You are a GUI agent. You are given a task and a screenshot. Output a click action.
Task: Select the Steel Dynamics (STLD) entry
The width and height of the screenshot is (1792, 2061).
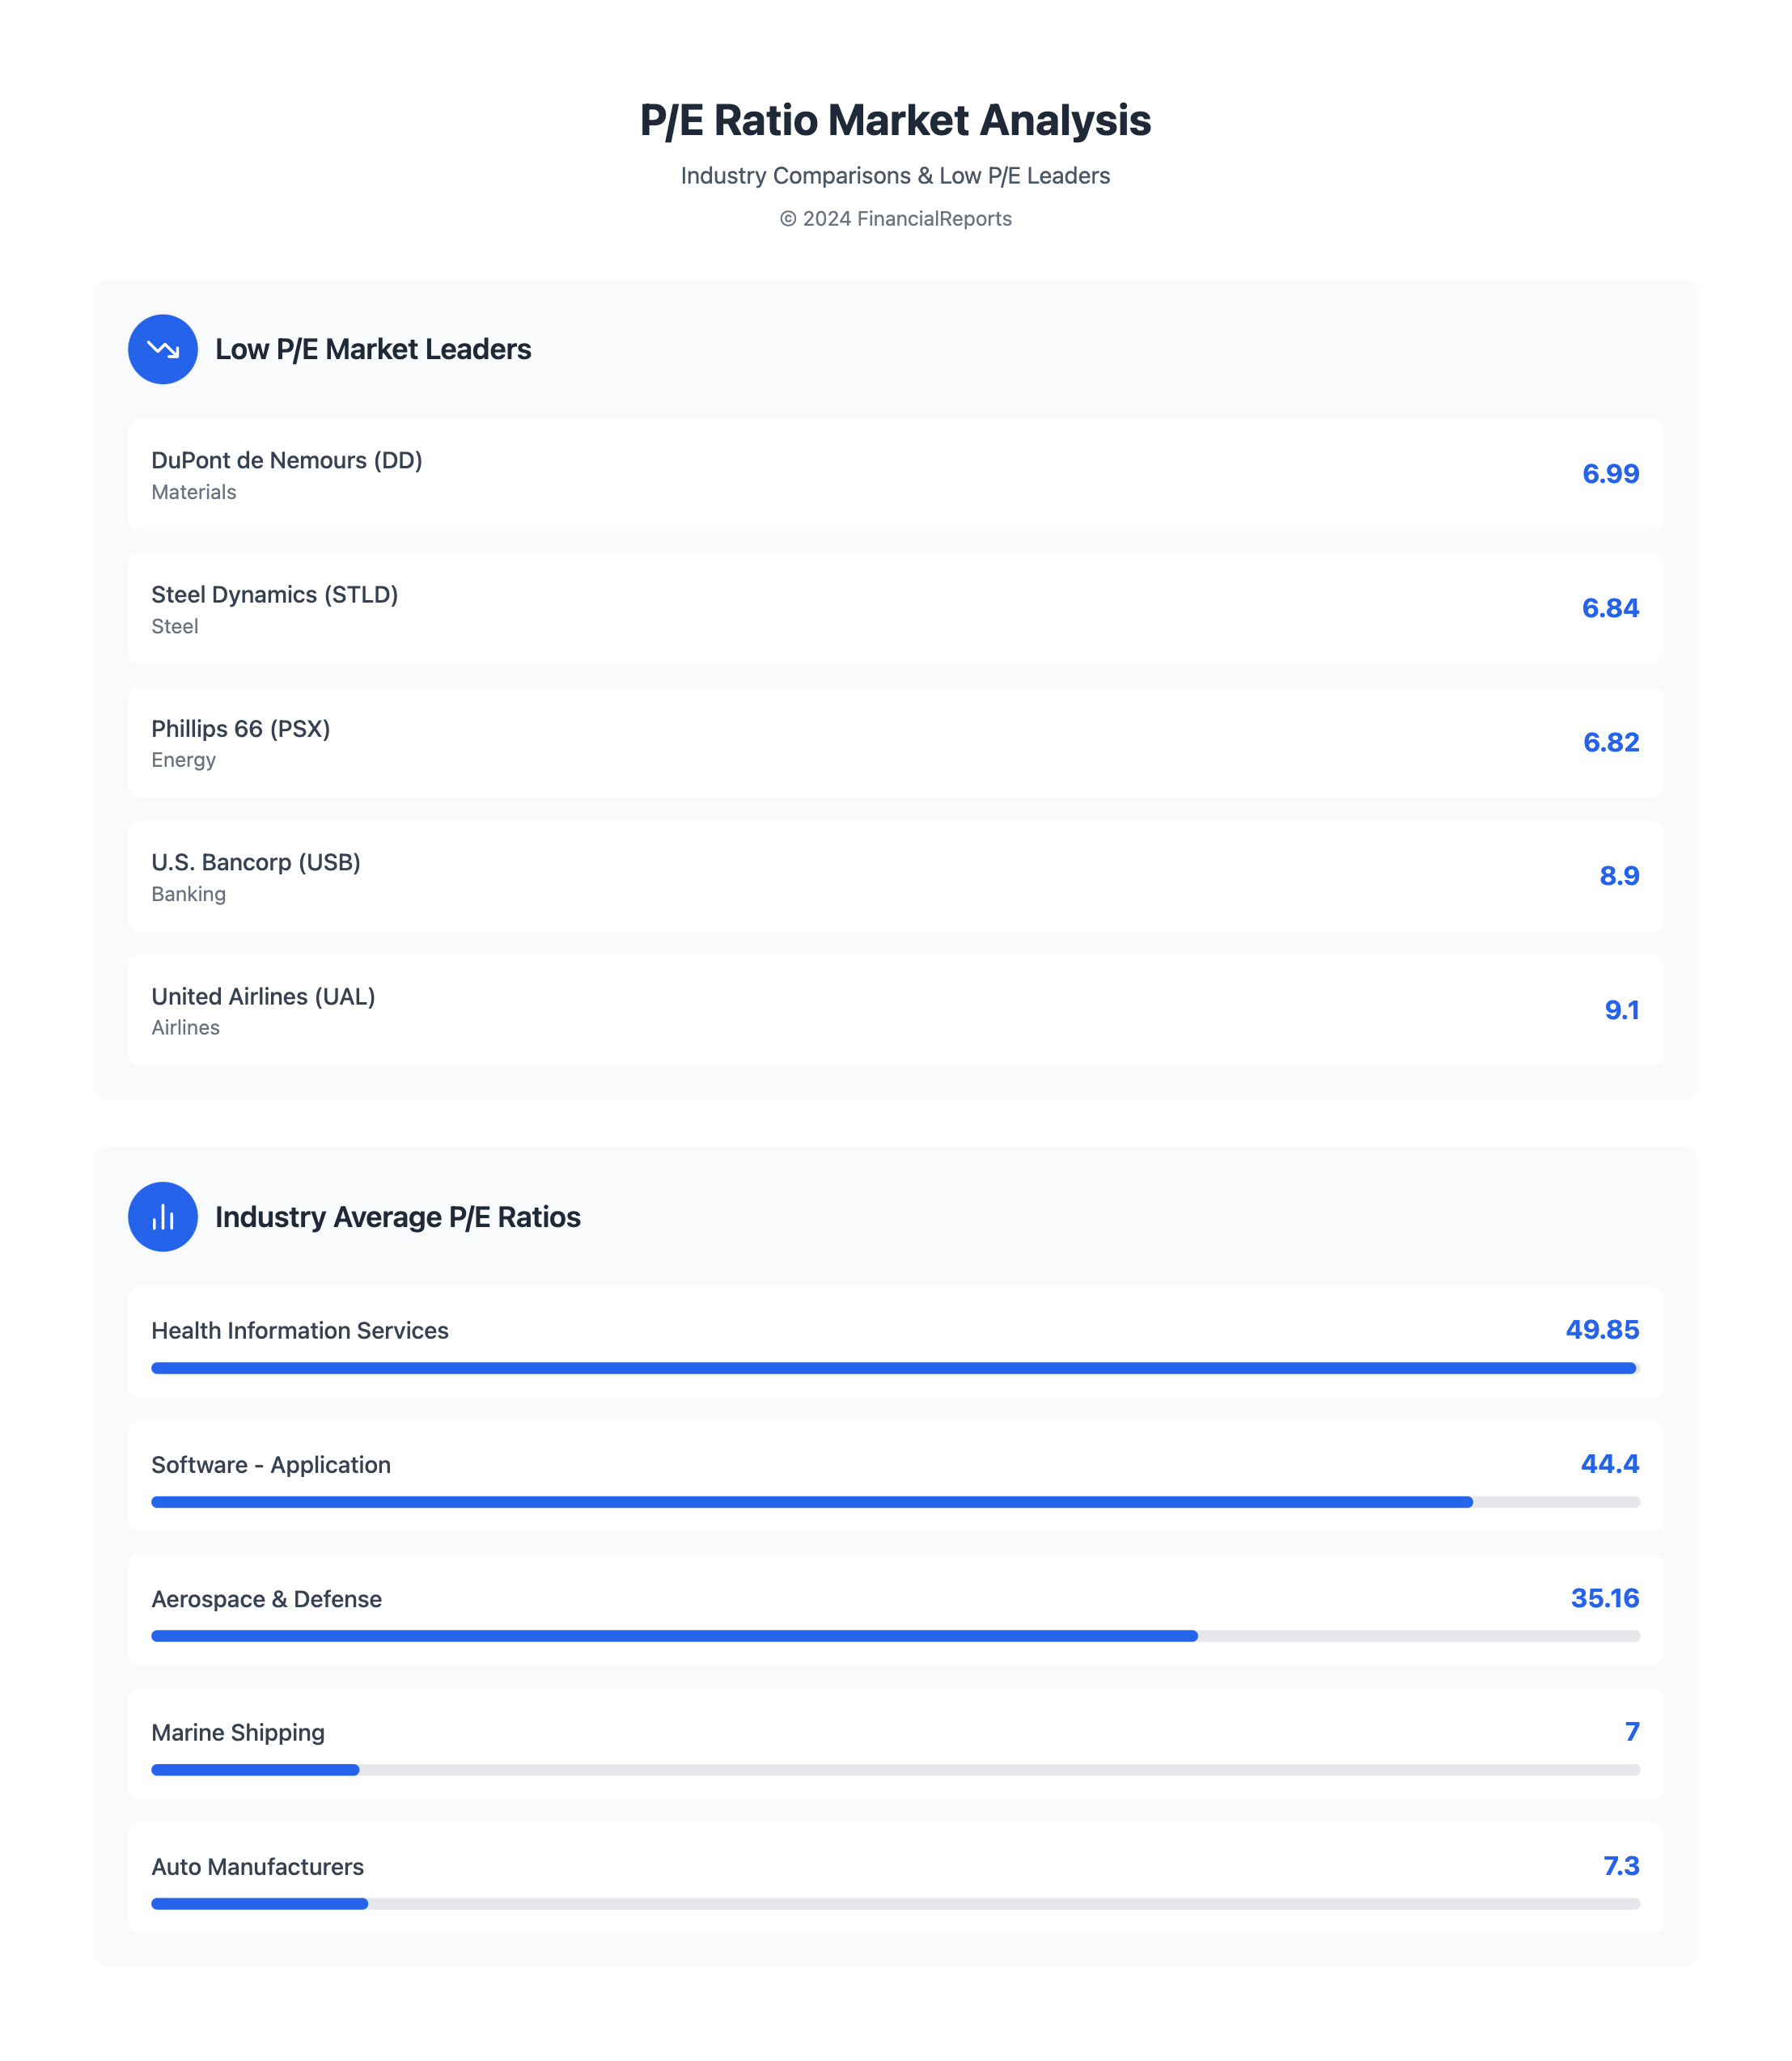pyautogui.click(x=895, y=608)
